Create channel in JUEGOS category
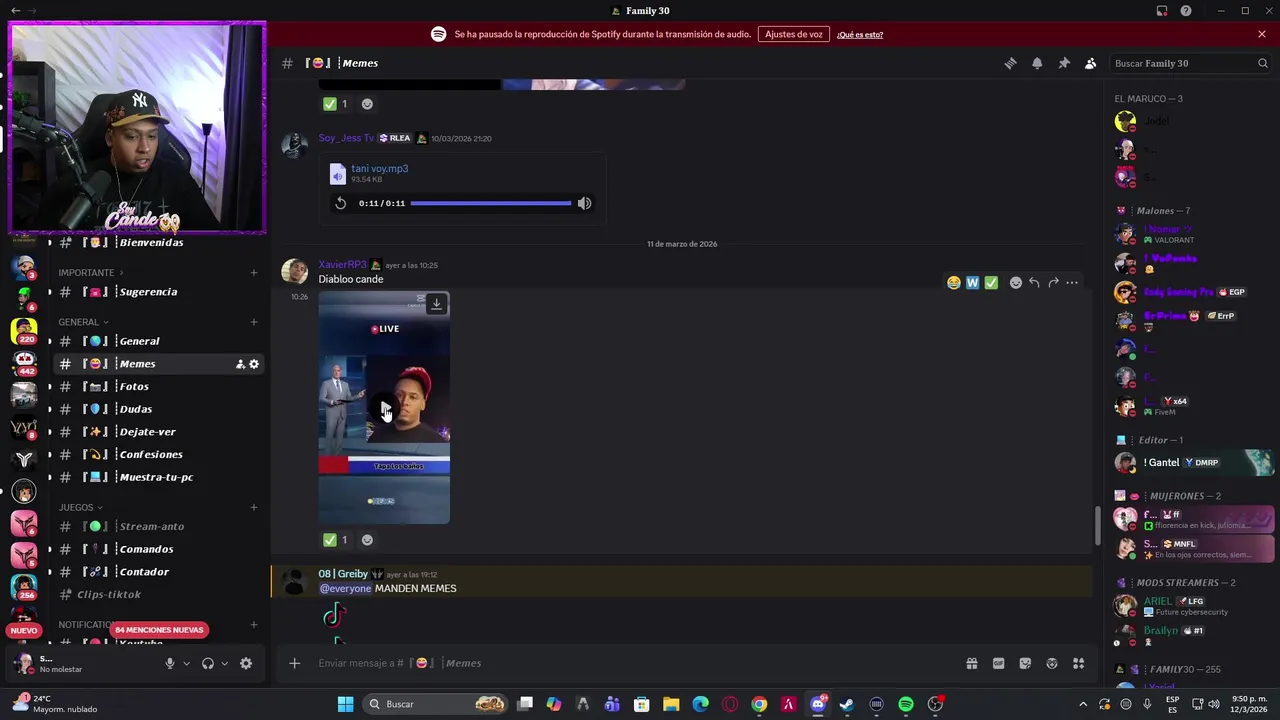Viewport: 1280px width, 720px height. tap(254, 507)
